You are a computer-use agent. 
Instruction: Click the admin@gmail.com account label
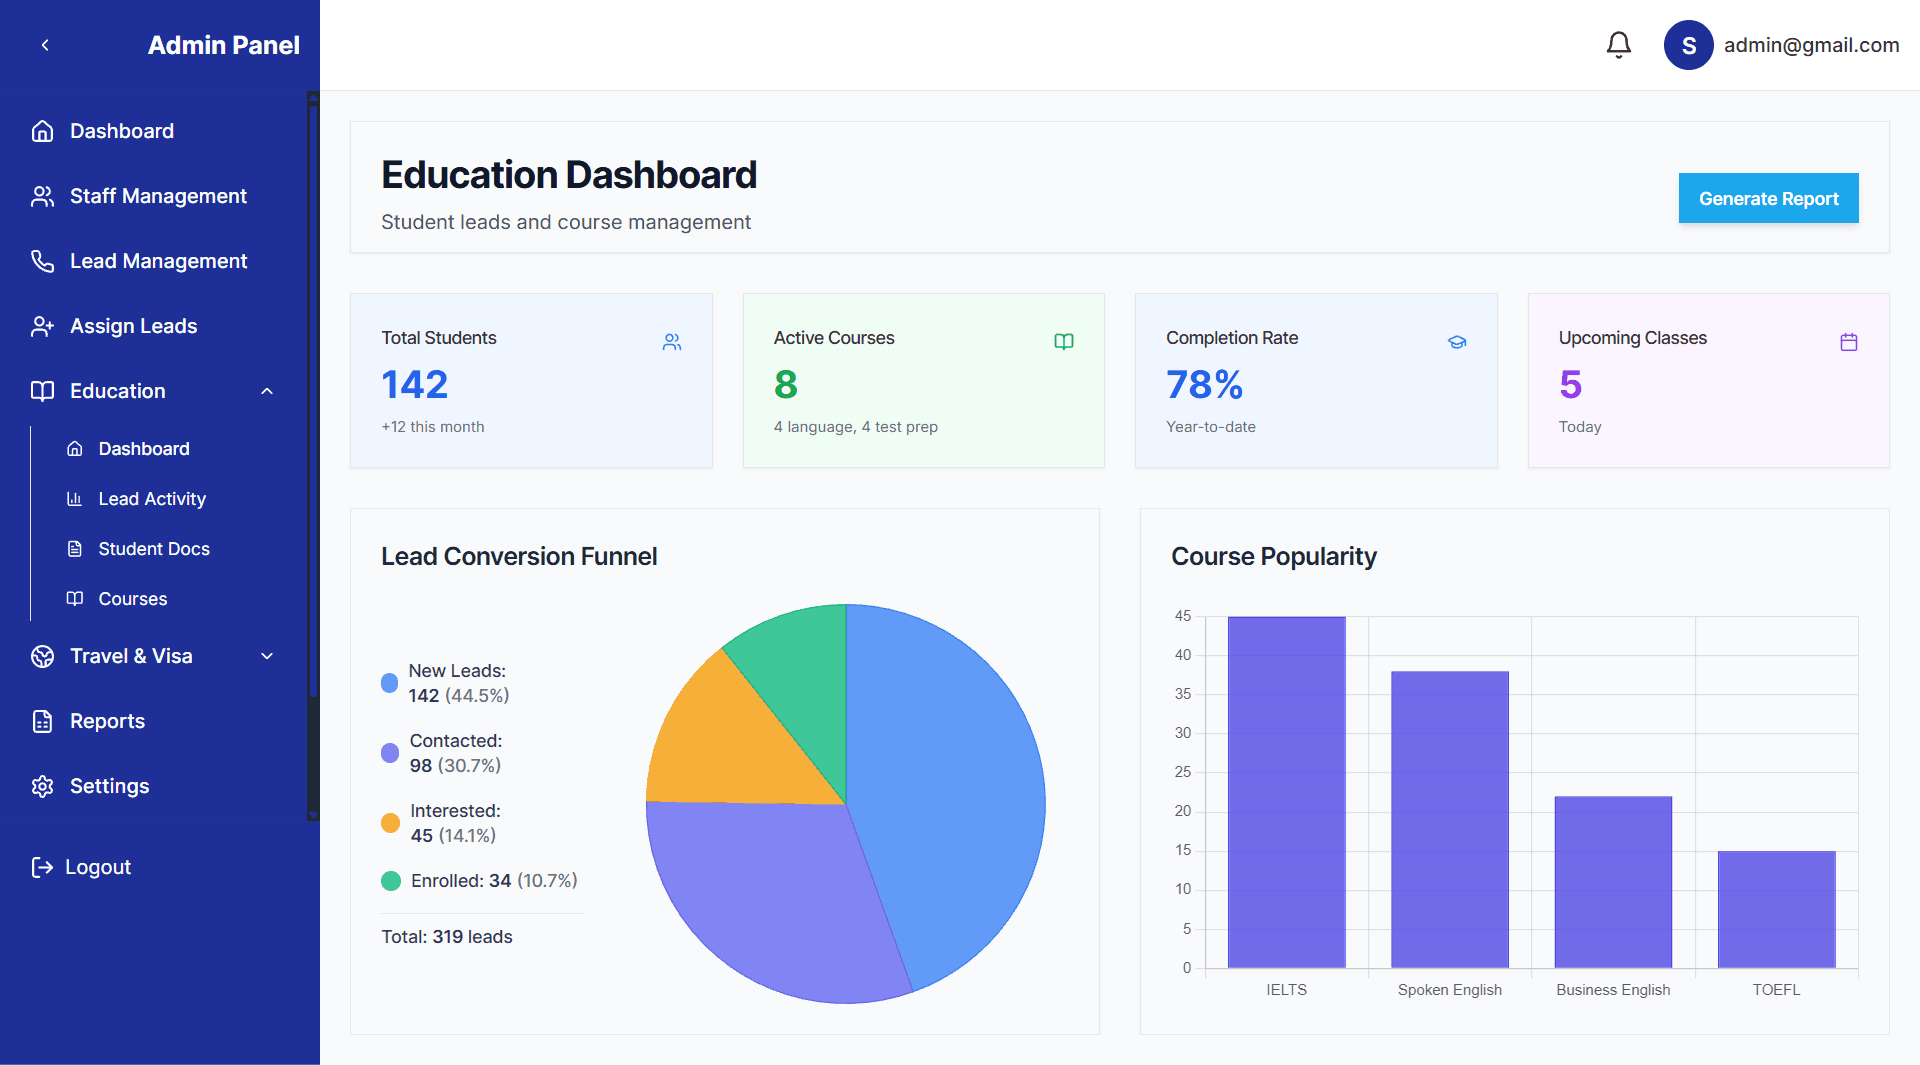tap(1811, 45)
